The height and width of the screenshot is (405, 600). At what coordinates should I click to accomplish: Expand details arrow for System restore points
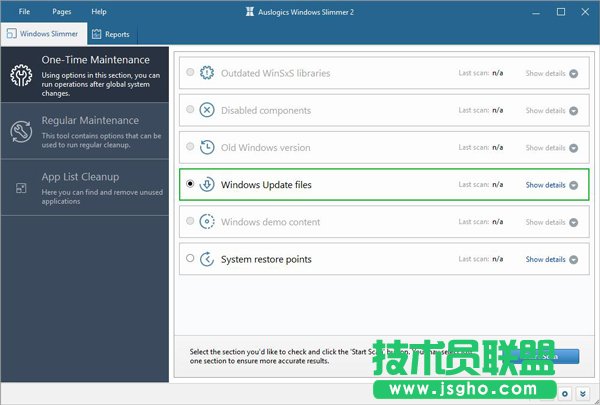click(574, 260)
